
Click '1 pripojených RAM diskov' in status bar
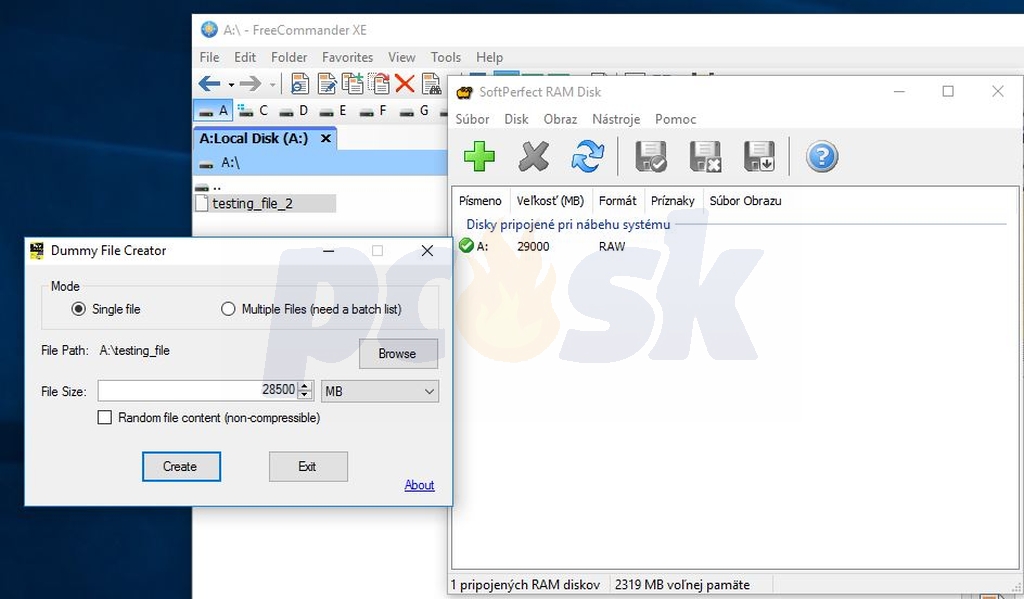pyautogui.click(x=525, y=585)
